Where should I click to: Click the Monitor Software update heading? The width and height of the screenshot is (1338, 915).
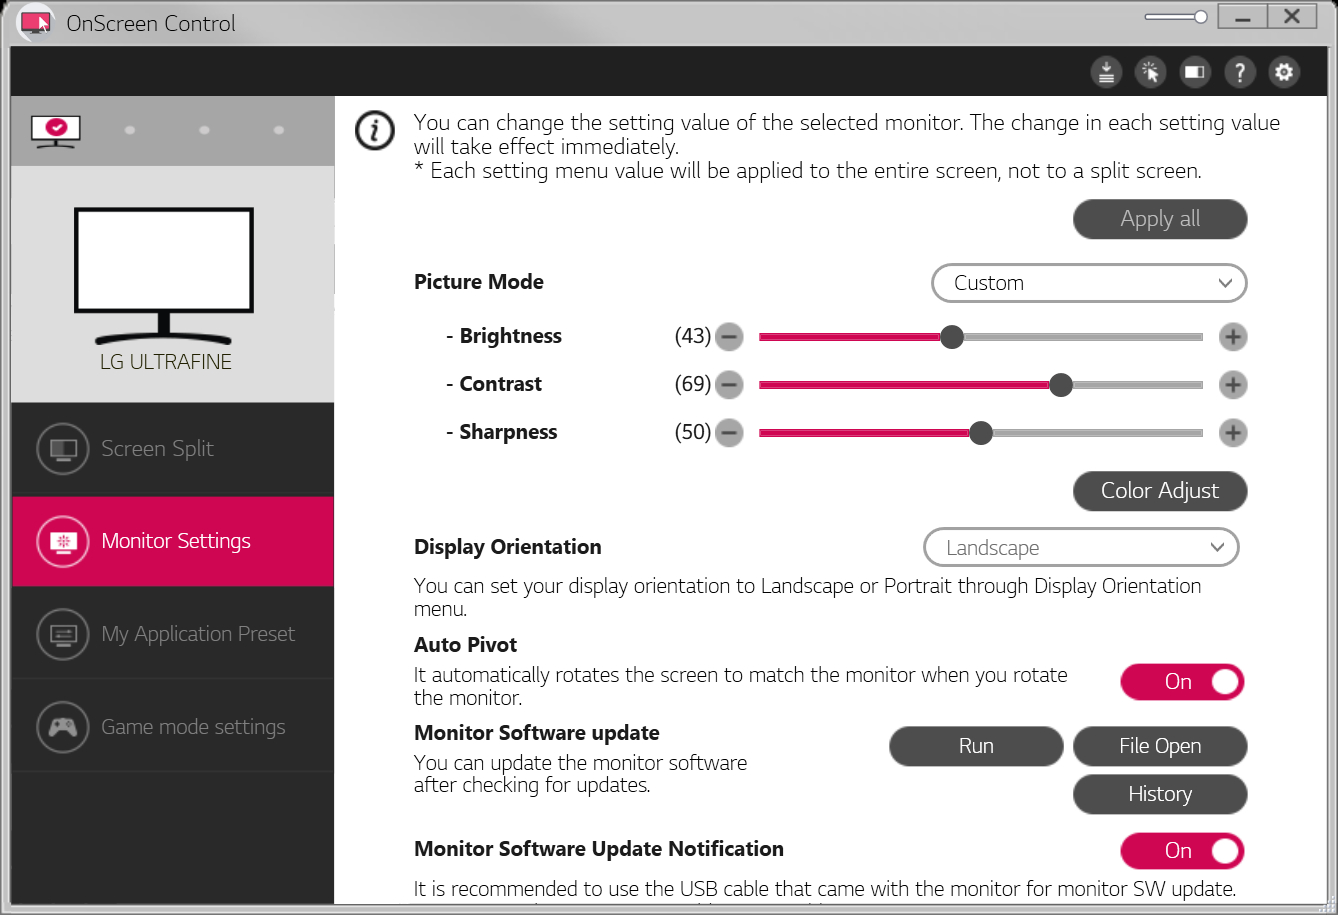(x=537, y=733)
